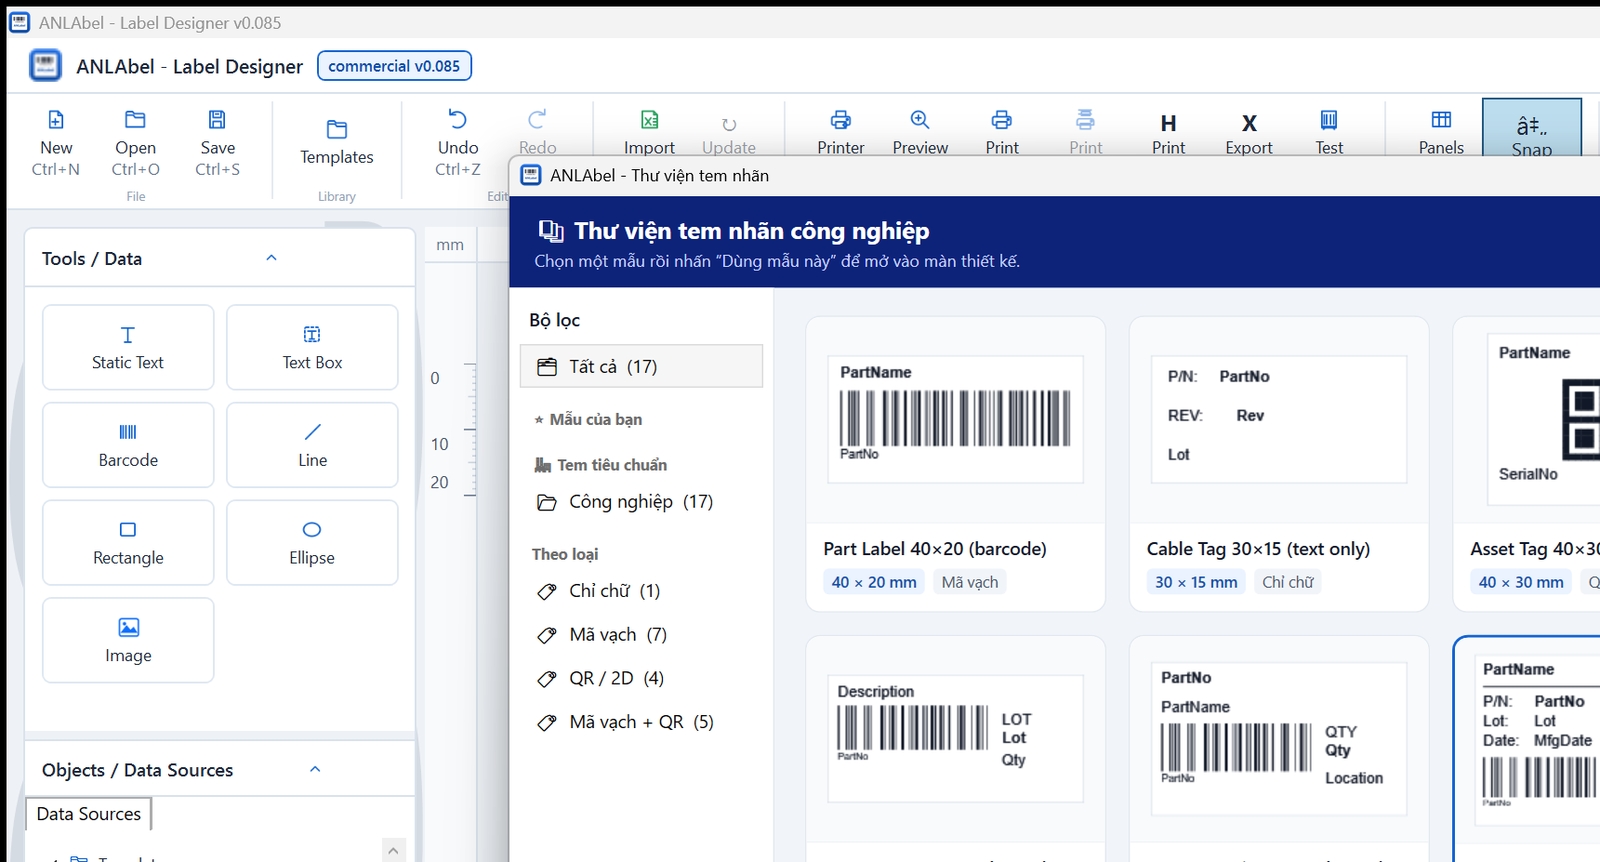The height and width of the screenshot is (862, 1600).
Task: Open a label file from the toolbar
Action: [135, 142]
